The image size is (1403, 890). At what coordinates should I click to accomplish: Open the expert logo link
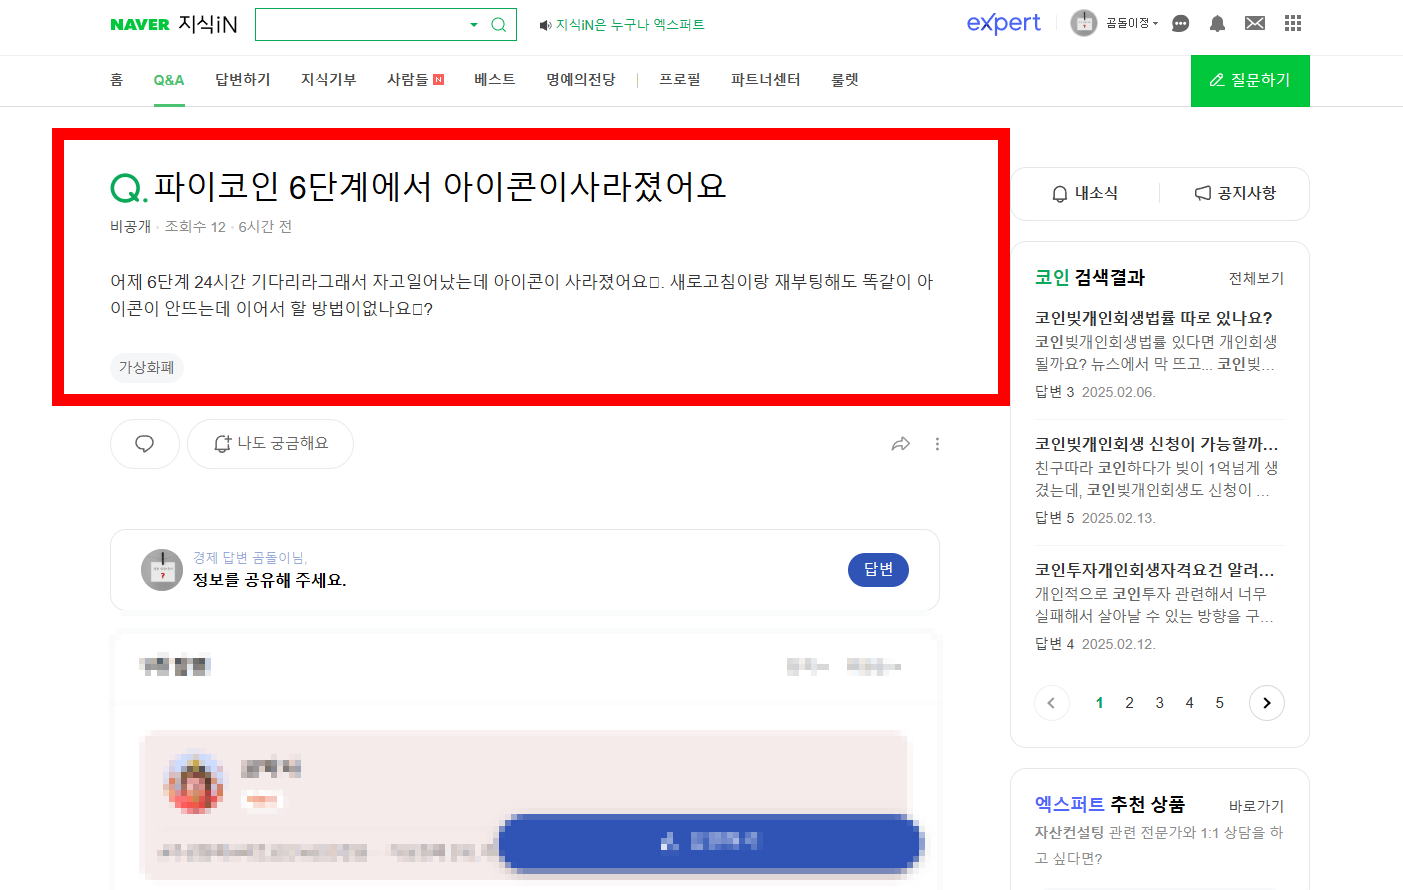click(1003, 23)
